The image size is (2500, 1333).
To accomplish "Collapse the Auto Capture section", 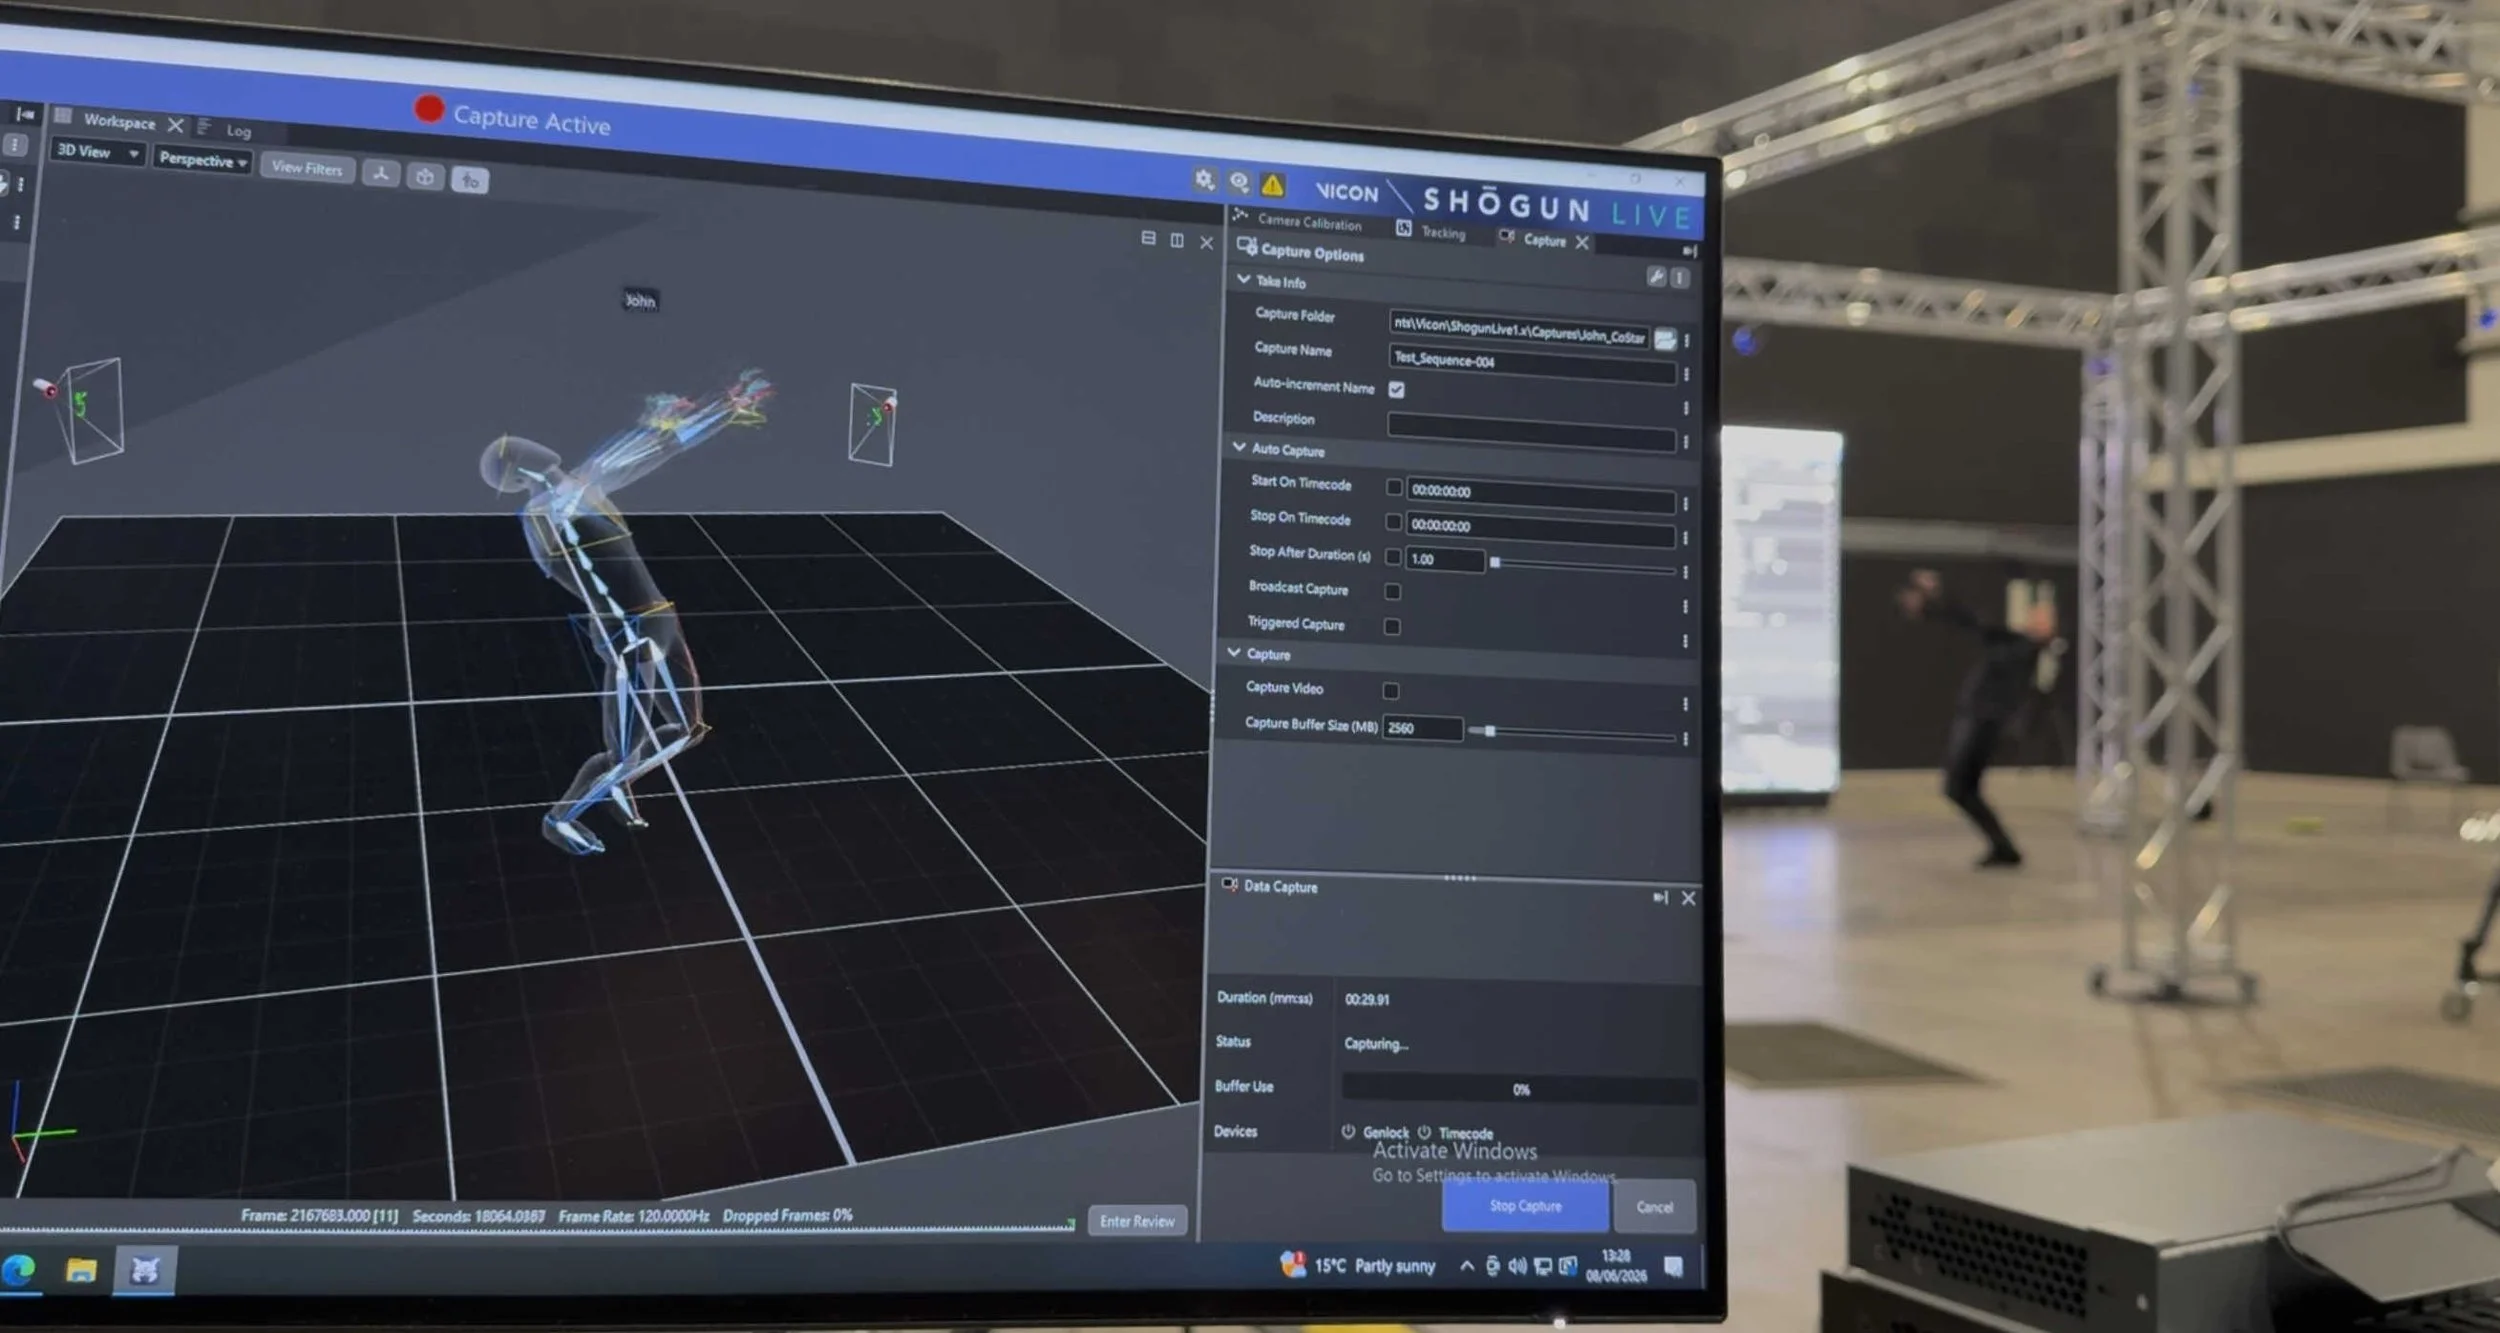I will 1239,447.
